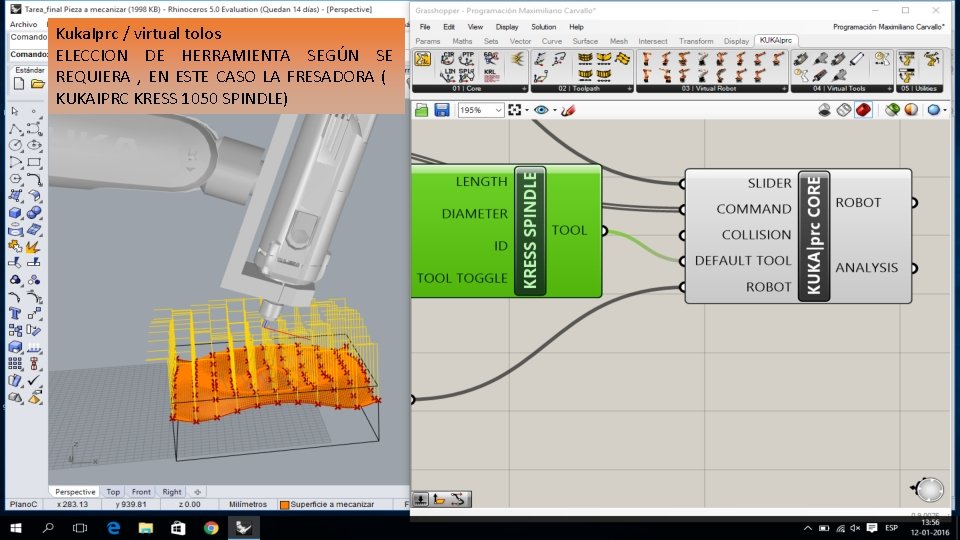This screenshot has height=540, width=960.
Task: Toggle the preview eye icon in Grasshopper
Action: coord(541,110)
